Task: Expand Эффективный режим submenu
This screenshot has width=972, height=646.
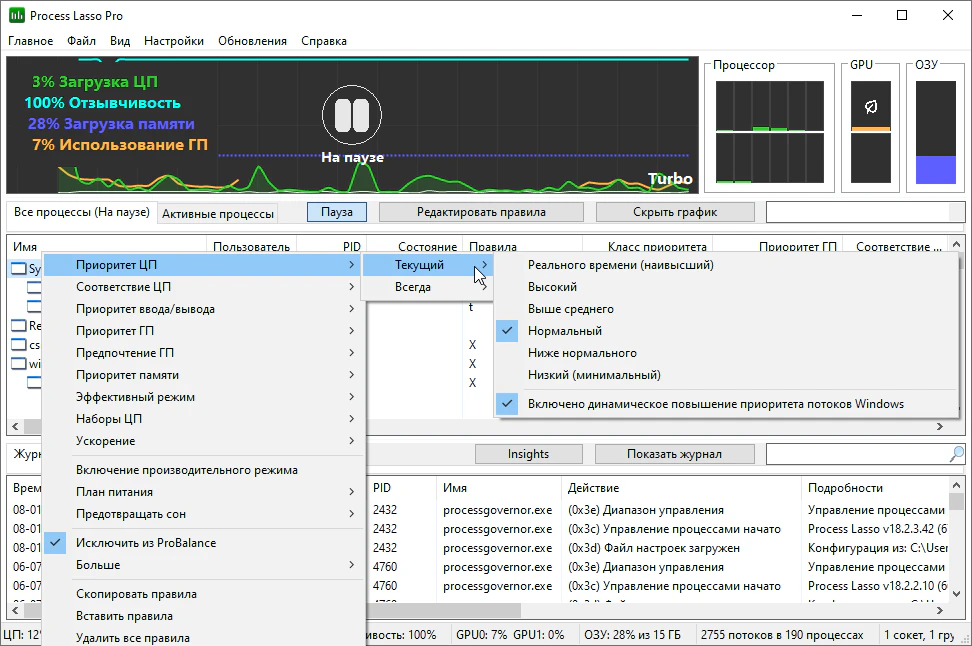Action: 203,397
